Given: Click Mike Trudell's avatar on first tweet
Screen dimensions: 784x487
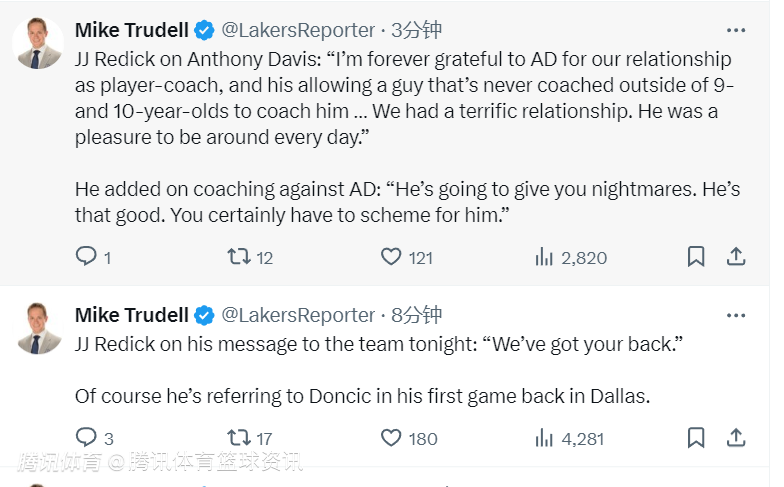Looking at the screenshot, I should pos(40,43).
